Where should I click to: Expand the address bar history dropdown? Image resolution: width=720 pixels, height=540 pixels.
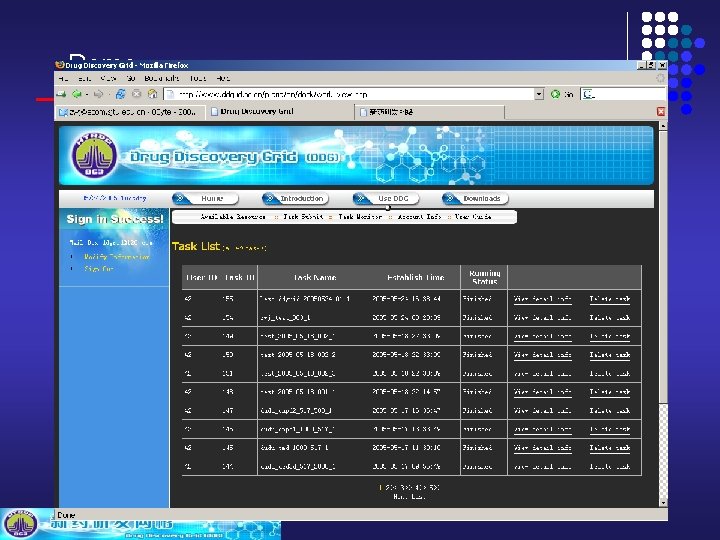pyautogui.click(x=539, y=94)
